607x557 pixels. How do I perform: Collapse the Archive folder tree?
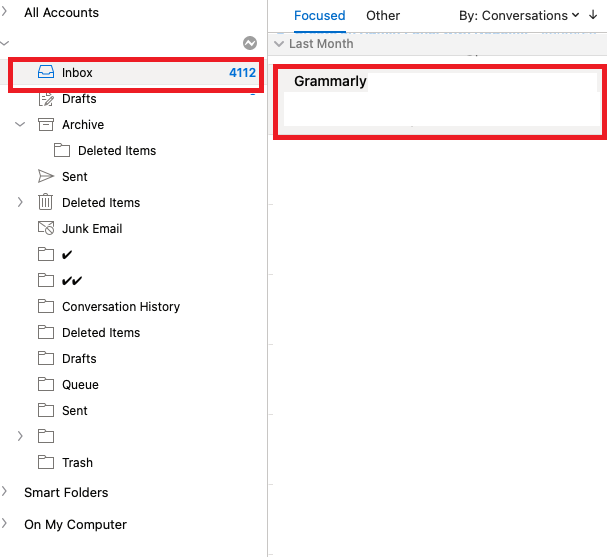(20, 124)
